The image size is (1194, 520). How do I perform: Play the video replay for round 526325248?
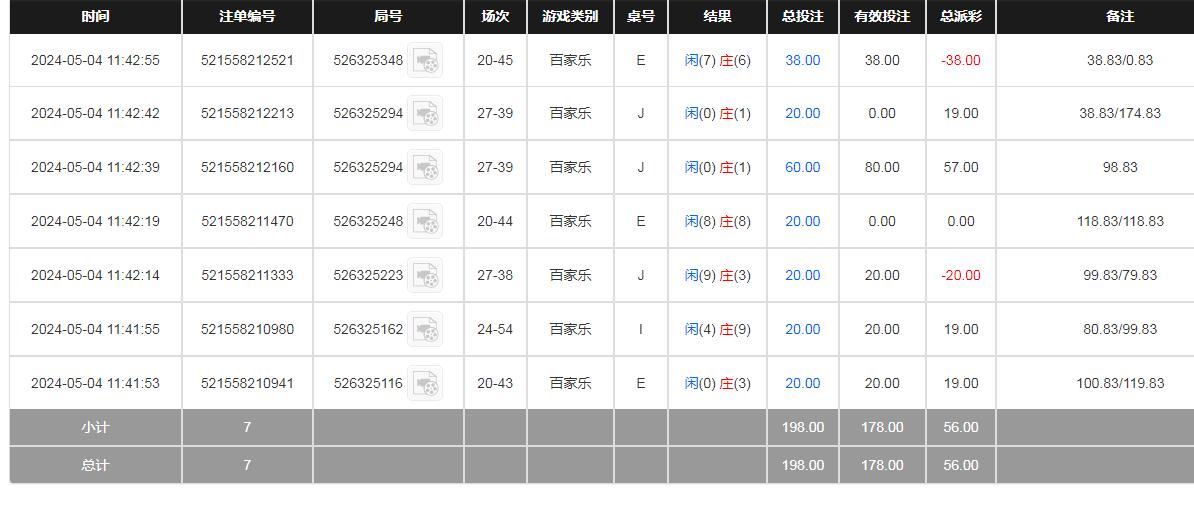[425, 222]
